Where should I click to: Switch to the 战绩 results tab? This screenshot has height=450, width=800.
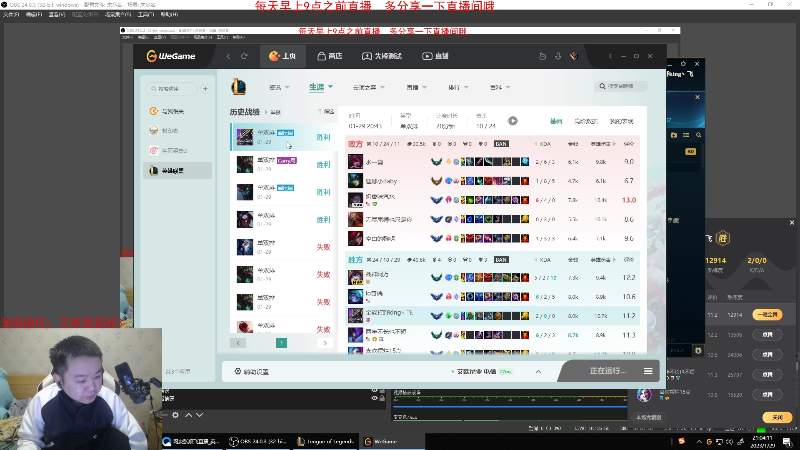click(x=556, y=121)
